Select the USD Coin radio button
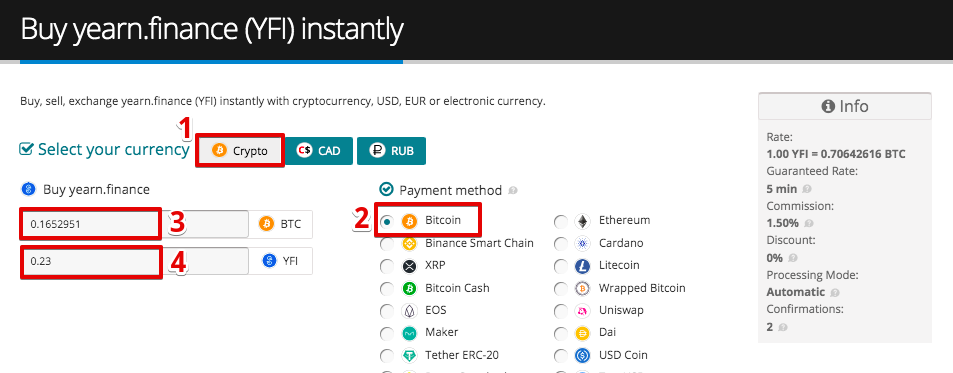The width and height of the screenshot is (953, 373). (561, 356)
